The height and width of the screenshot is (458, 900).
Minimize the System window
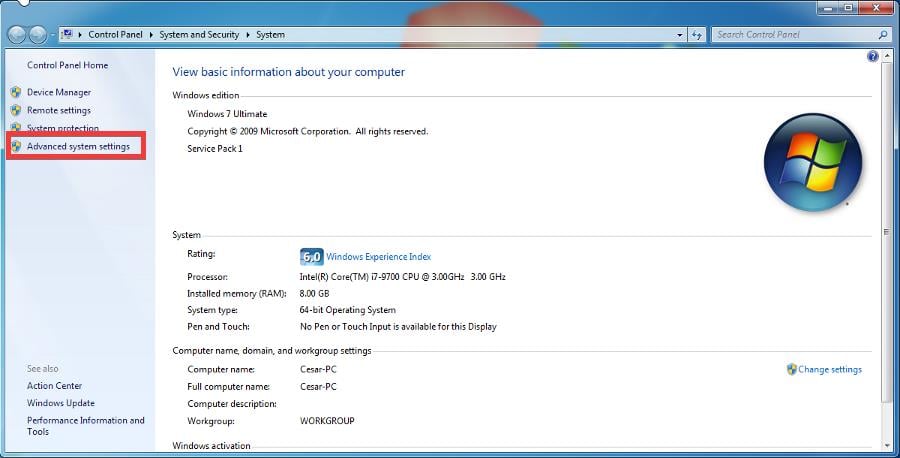[829, 7]
